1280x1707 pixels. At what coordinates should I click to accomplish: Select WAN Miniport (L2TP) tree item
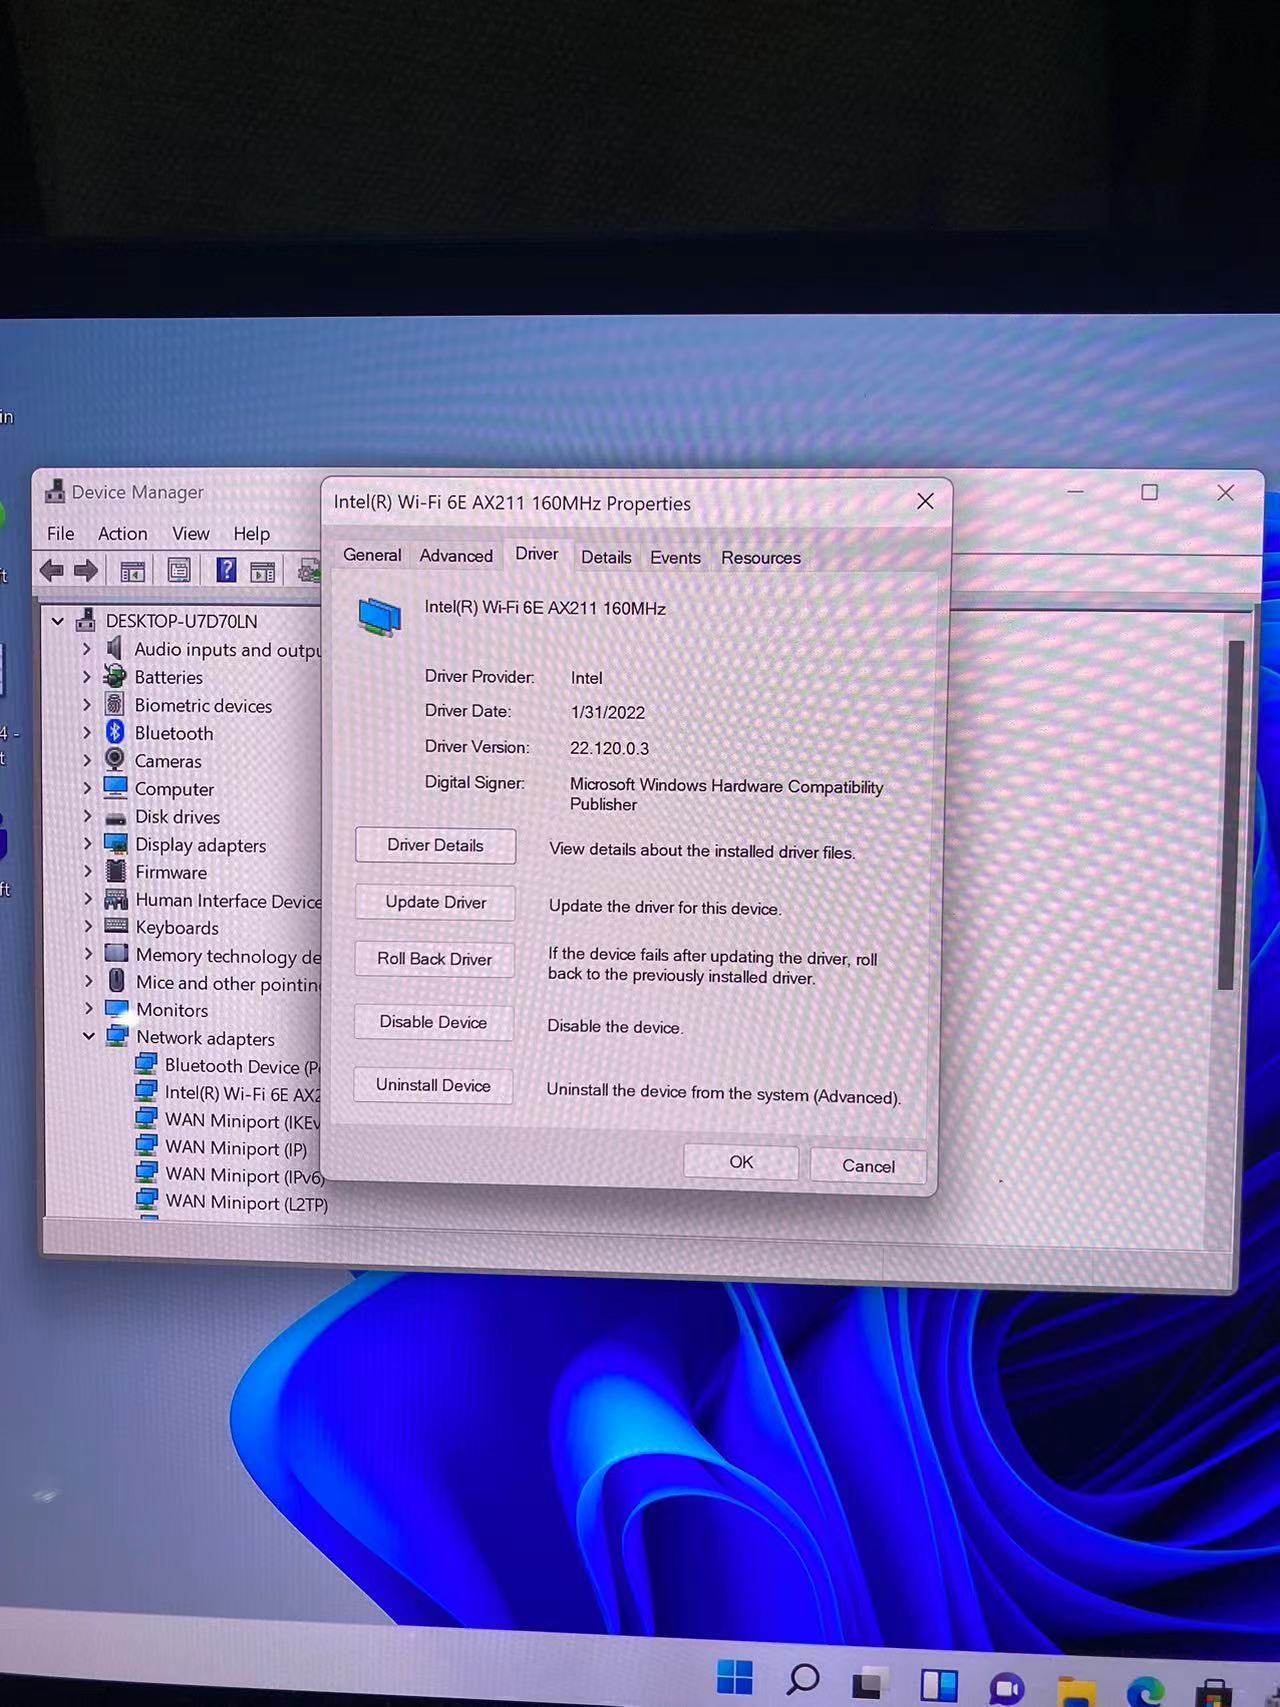tap(246, 1202)
